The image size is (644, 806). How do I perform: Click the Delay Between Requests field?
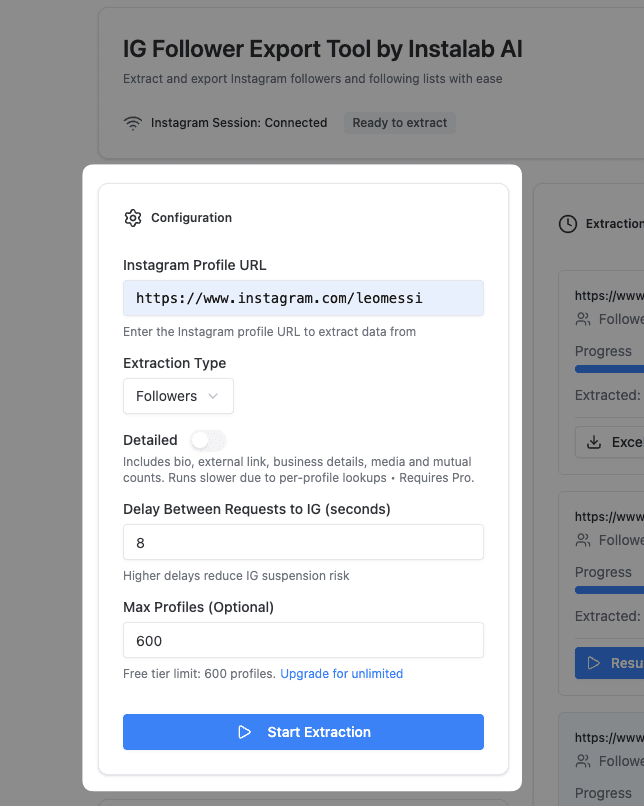pos(303,542)
